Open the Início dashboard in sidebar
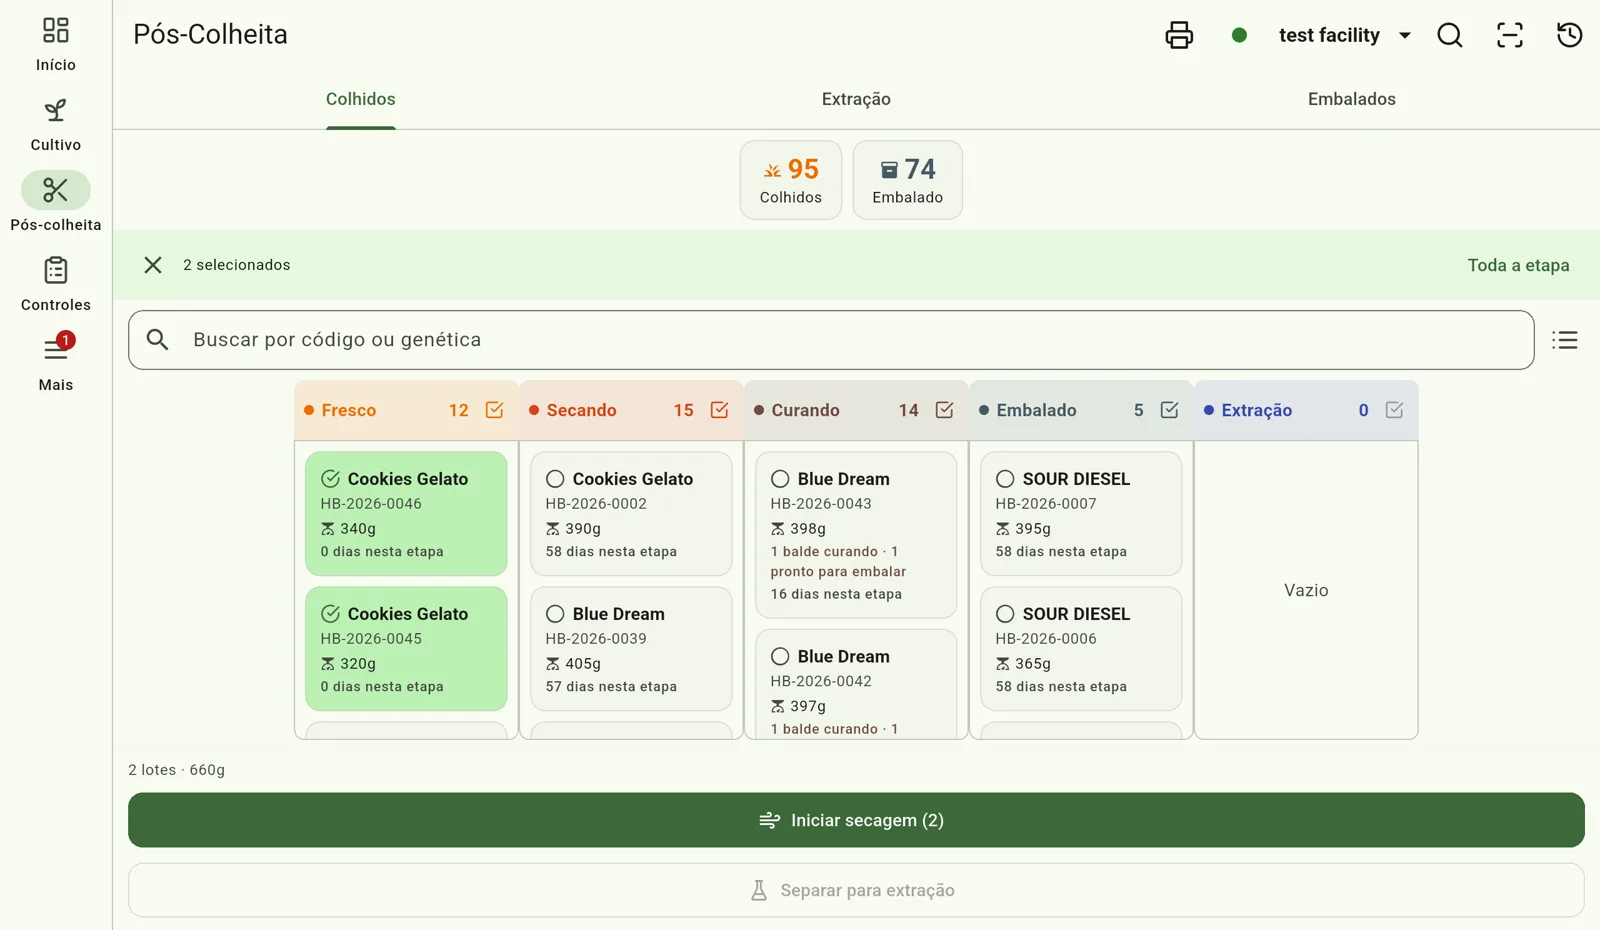Image resolution: width=1600 pixels, height=930 pixels. click(56, 44)
